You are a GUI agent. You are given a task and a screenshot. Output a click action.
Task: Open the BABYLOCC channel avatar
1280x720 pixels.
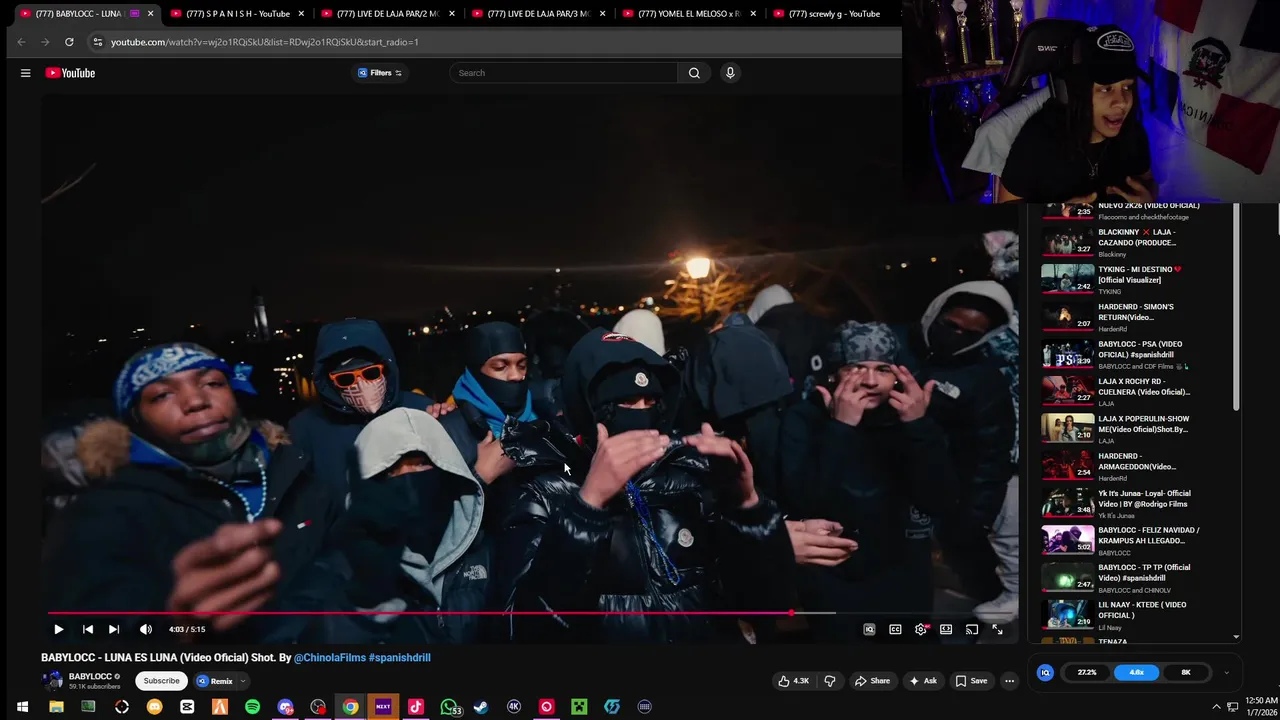pos(52,681)
